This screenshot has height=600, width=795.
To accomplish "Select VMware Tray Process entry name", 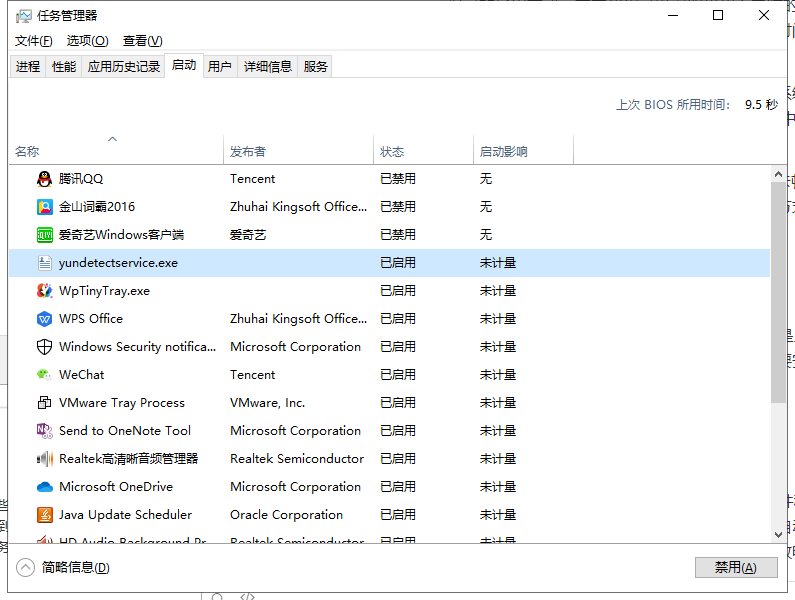I will click(122, 403).
